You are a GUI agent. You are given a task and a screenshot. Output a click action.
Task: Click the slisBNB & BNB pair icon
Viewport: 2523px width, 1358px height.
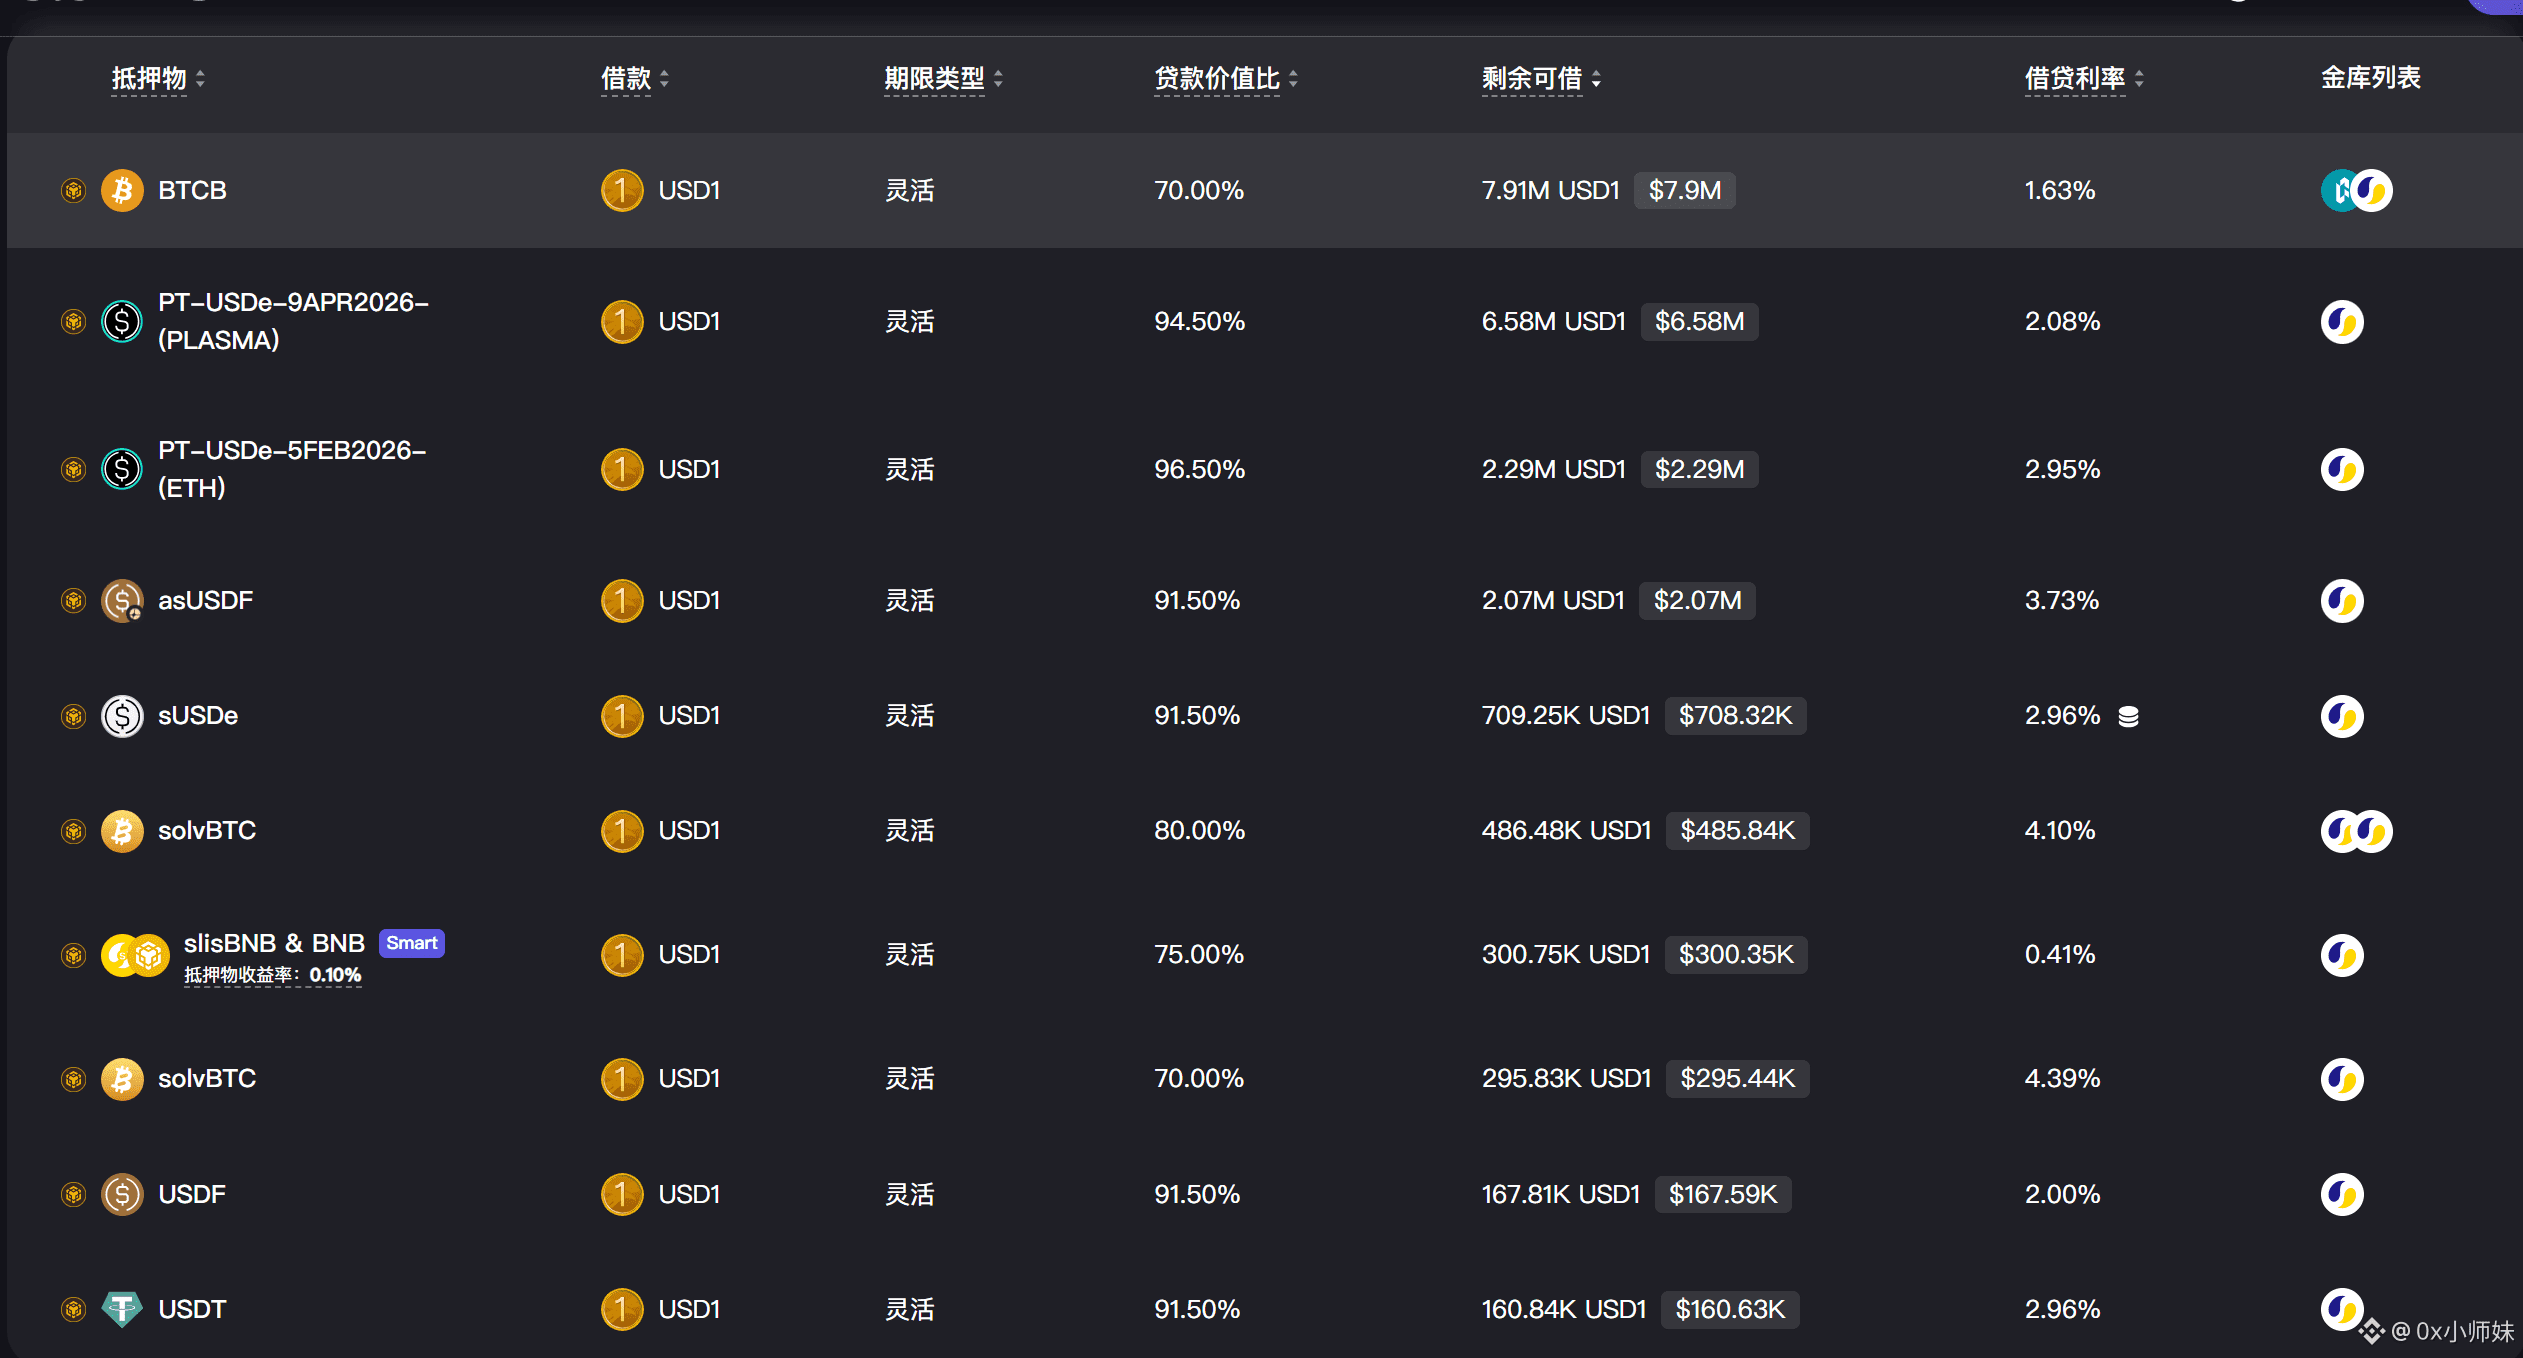(x=135, y=955)
